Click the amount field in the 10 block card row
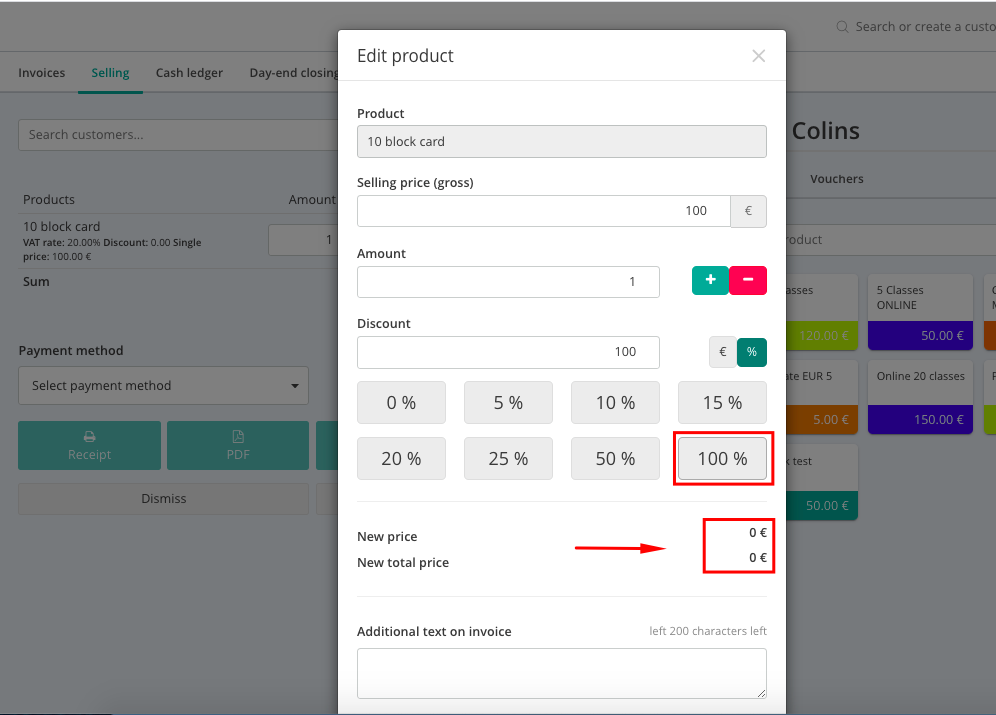996x715 pixels. (x=303, y=239)
